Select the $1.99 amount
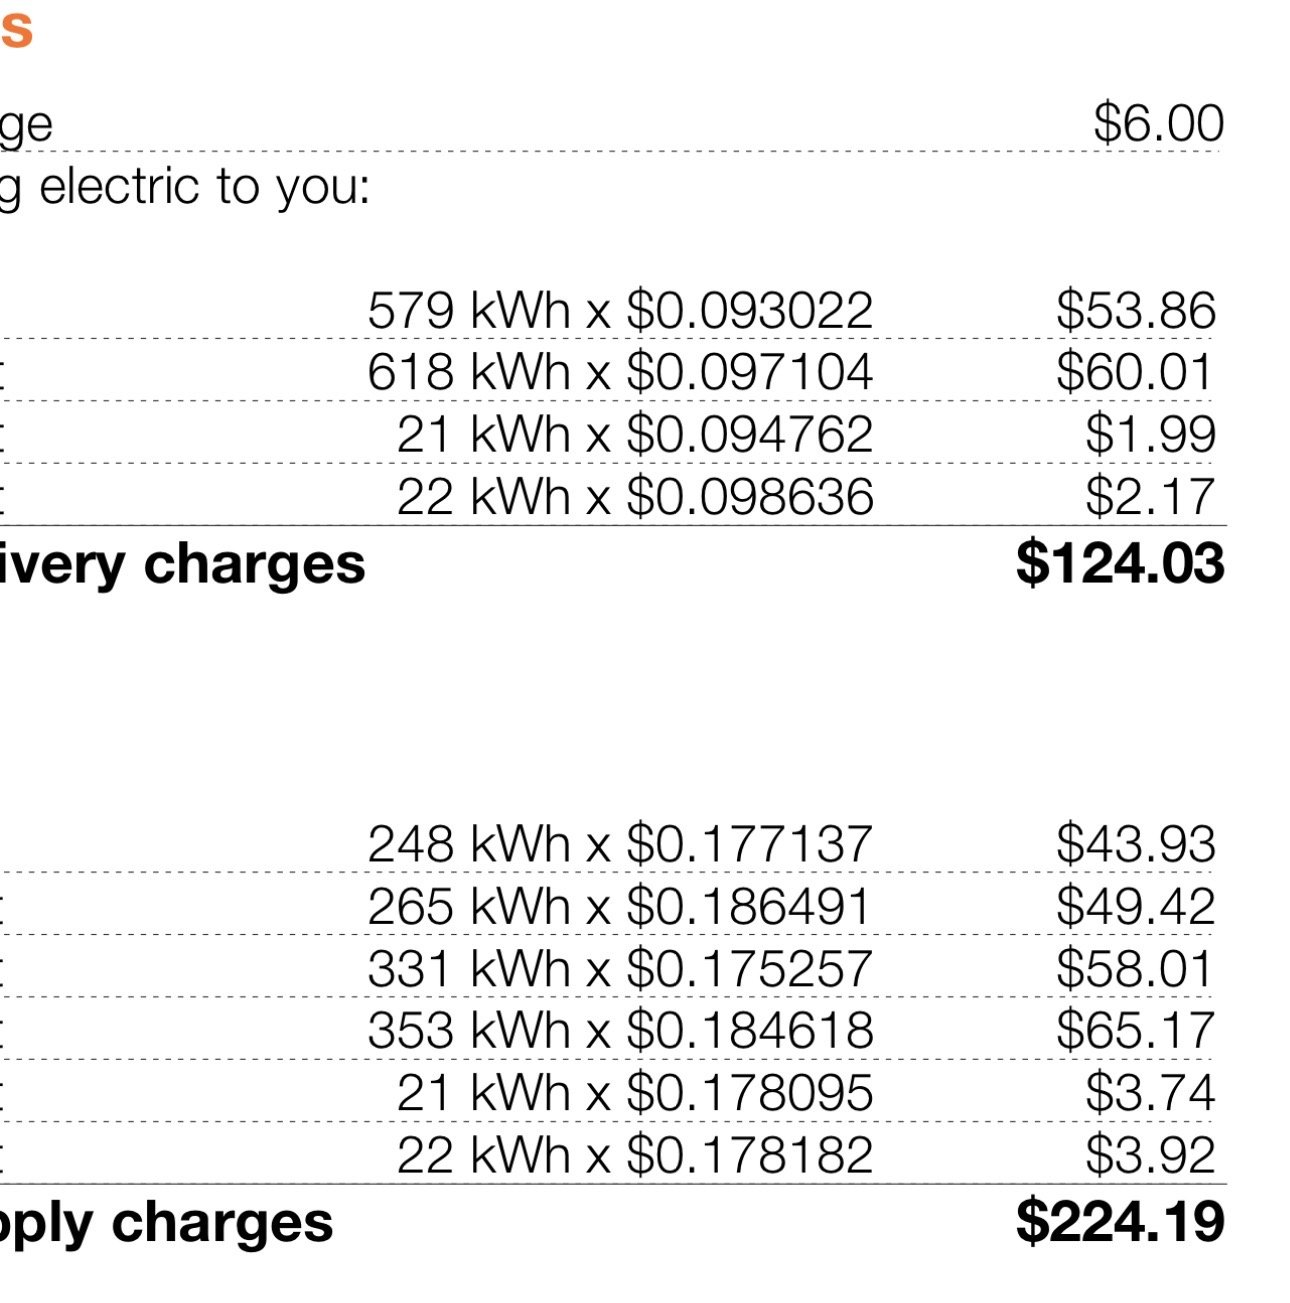 pos(1151,435)
